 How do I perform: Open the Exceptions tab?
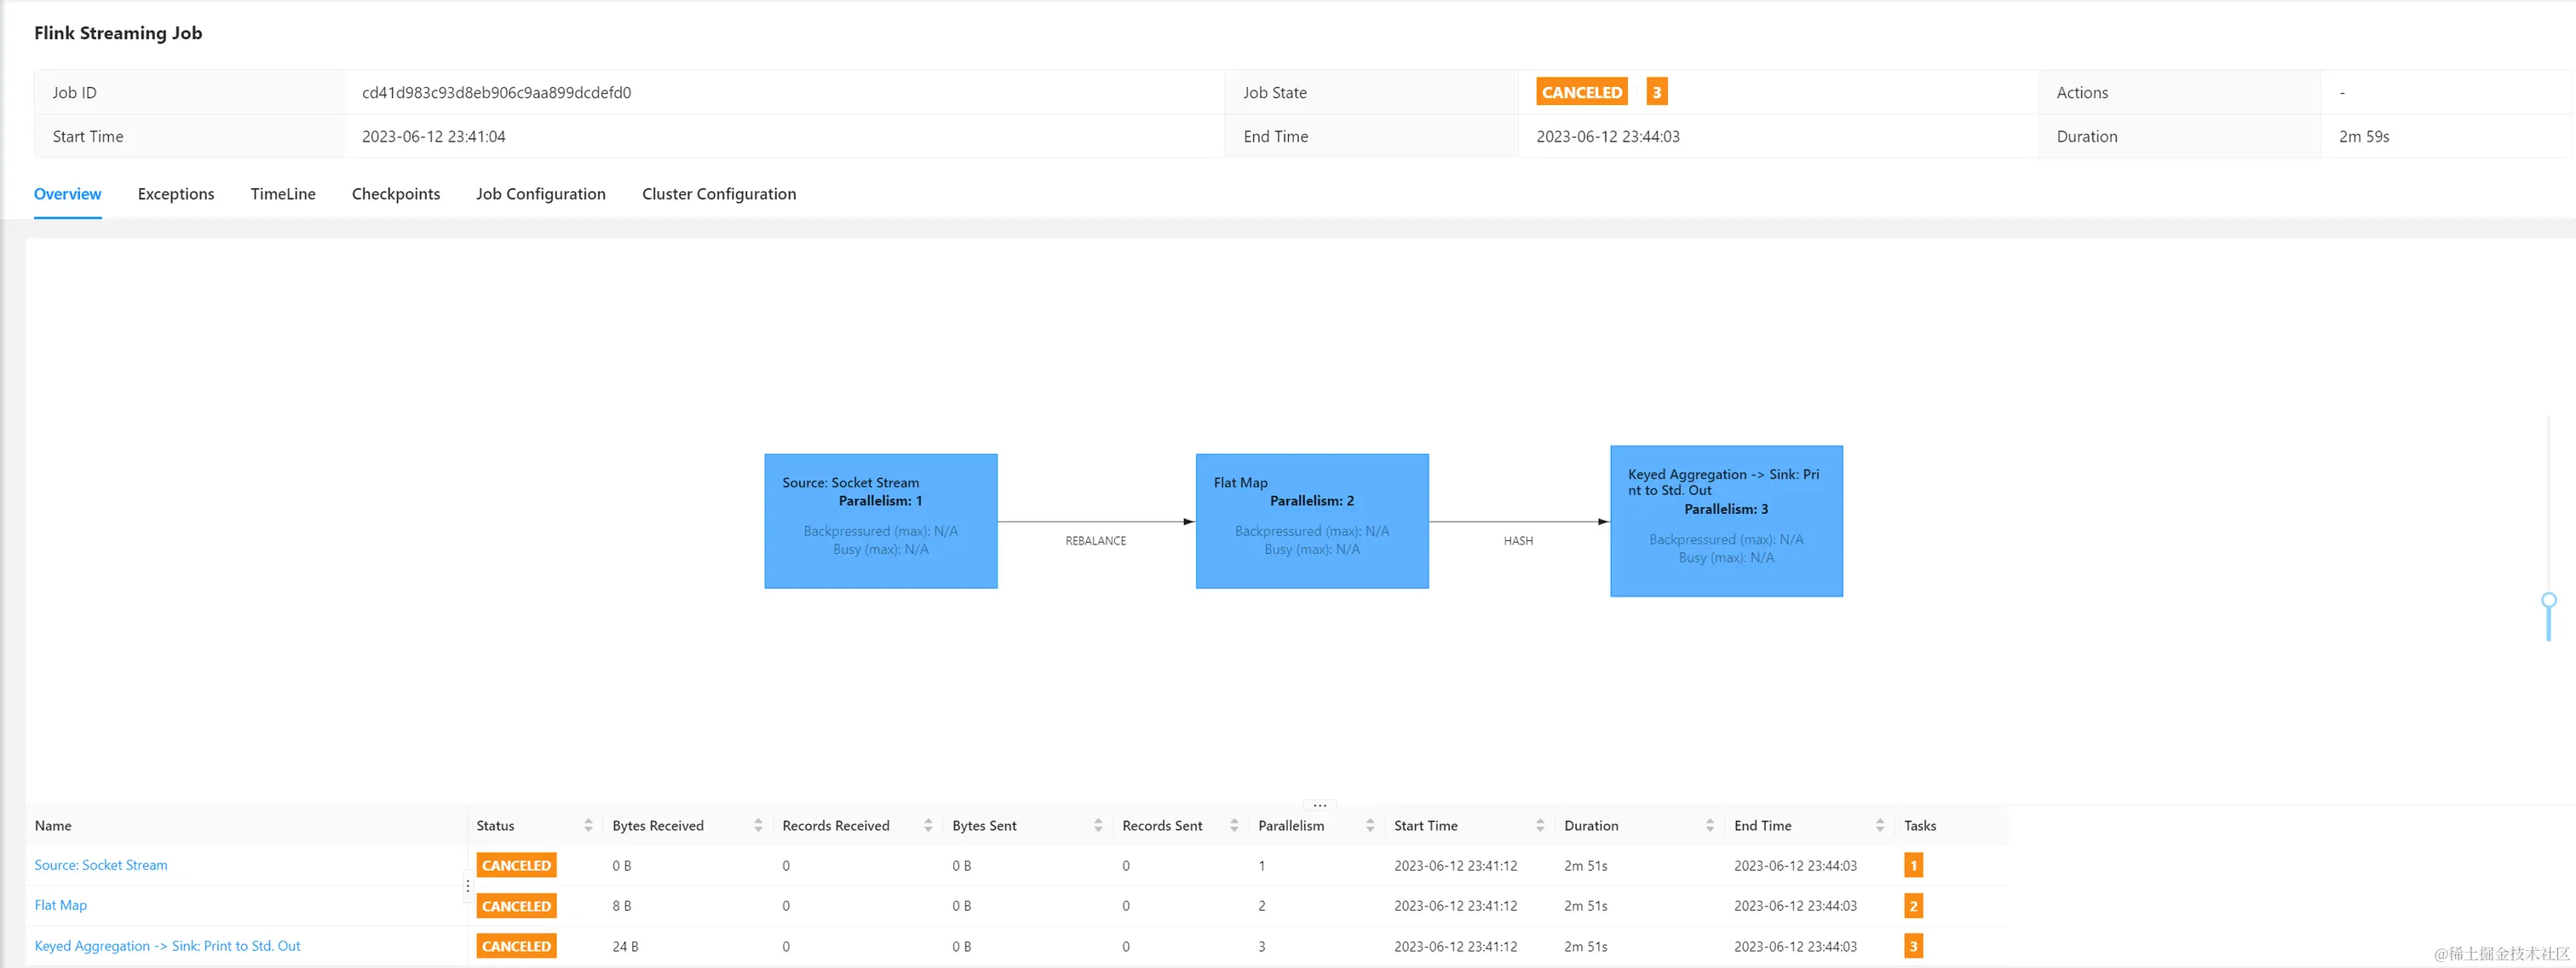[176, 194]
